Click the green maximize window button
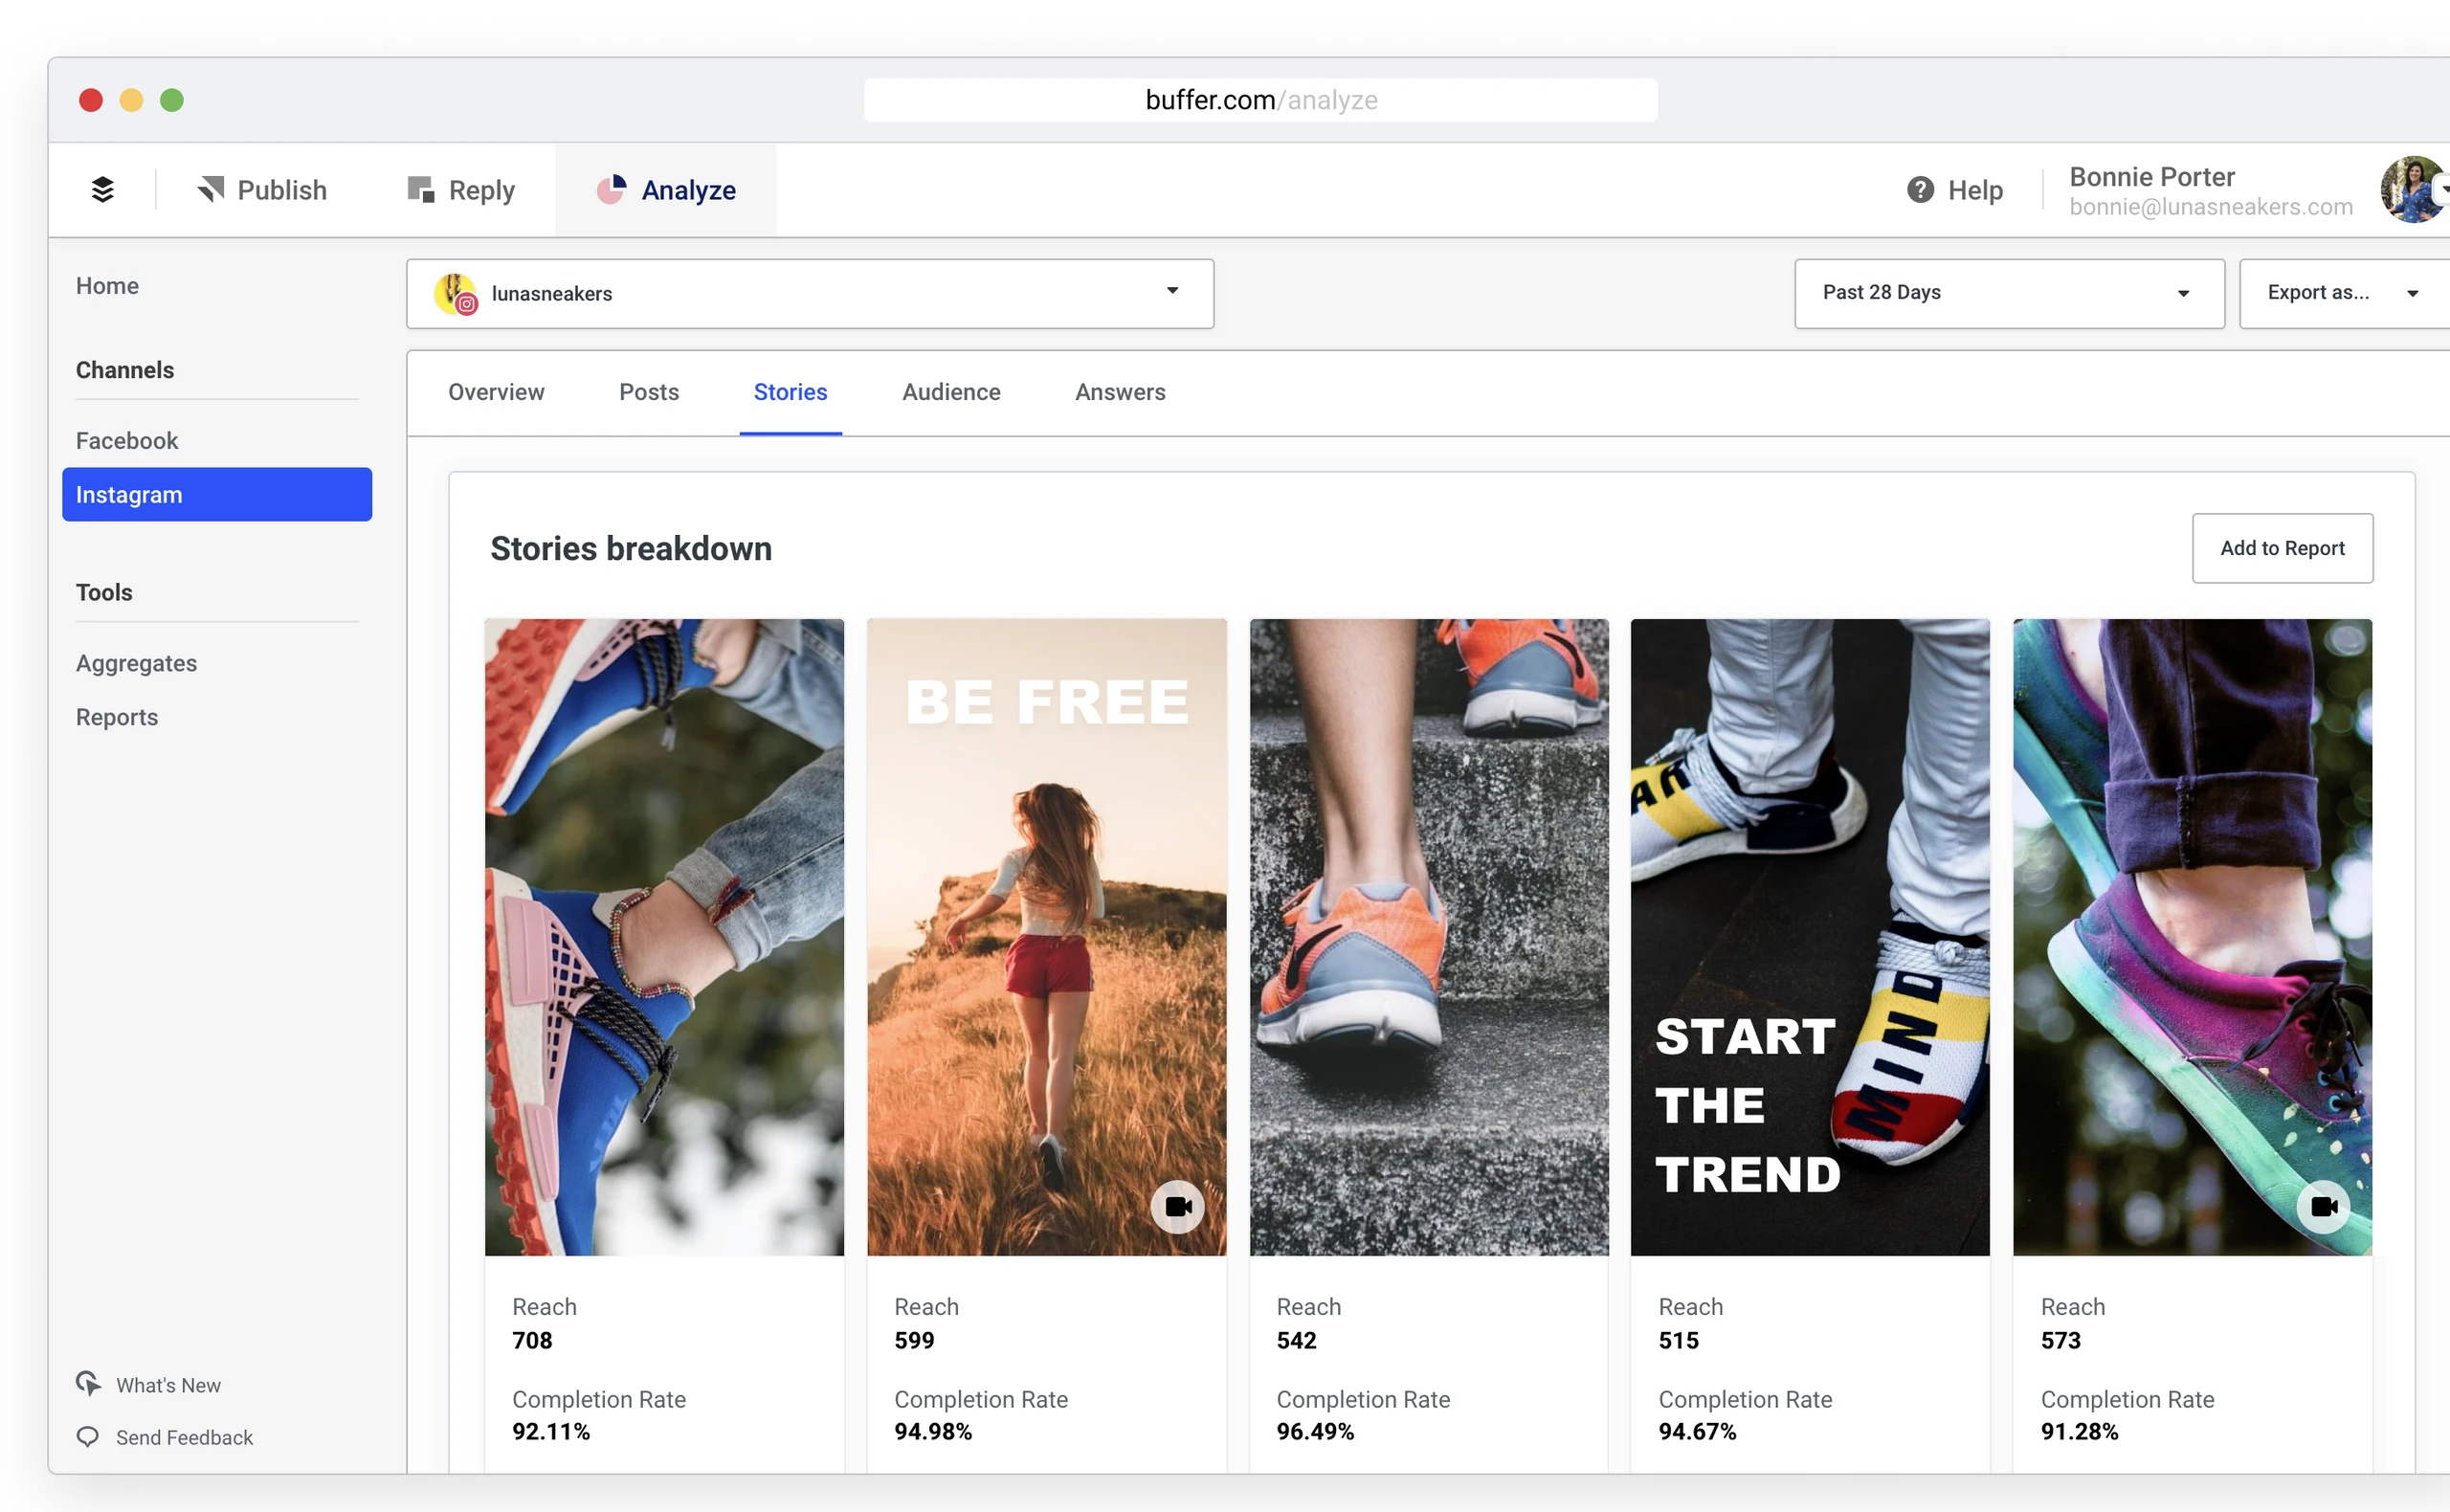This screenshot has height=1512, width=2450. [x=172, y=100]
